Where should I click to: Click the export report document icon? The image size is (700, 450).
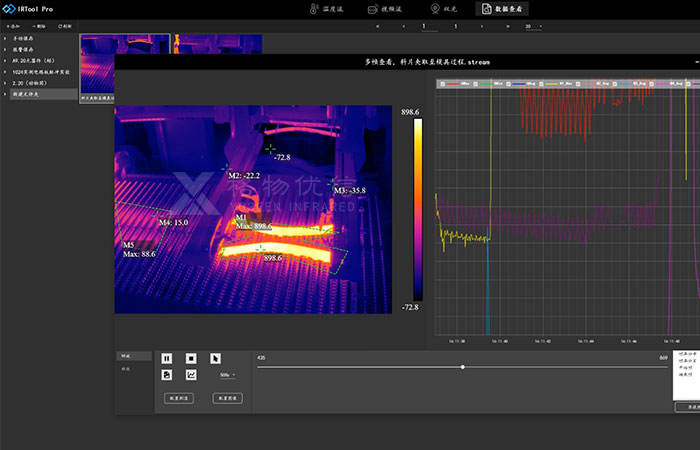[x=167, y=375]
